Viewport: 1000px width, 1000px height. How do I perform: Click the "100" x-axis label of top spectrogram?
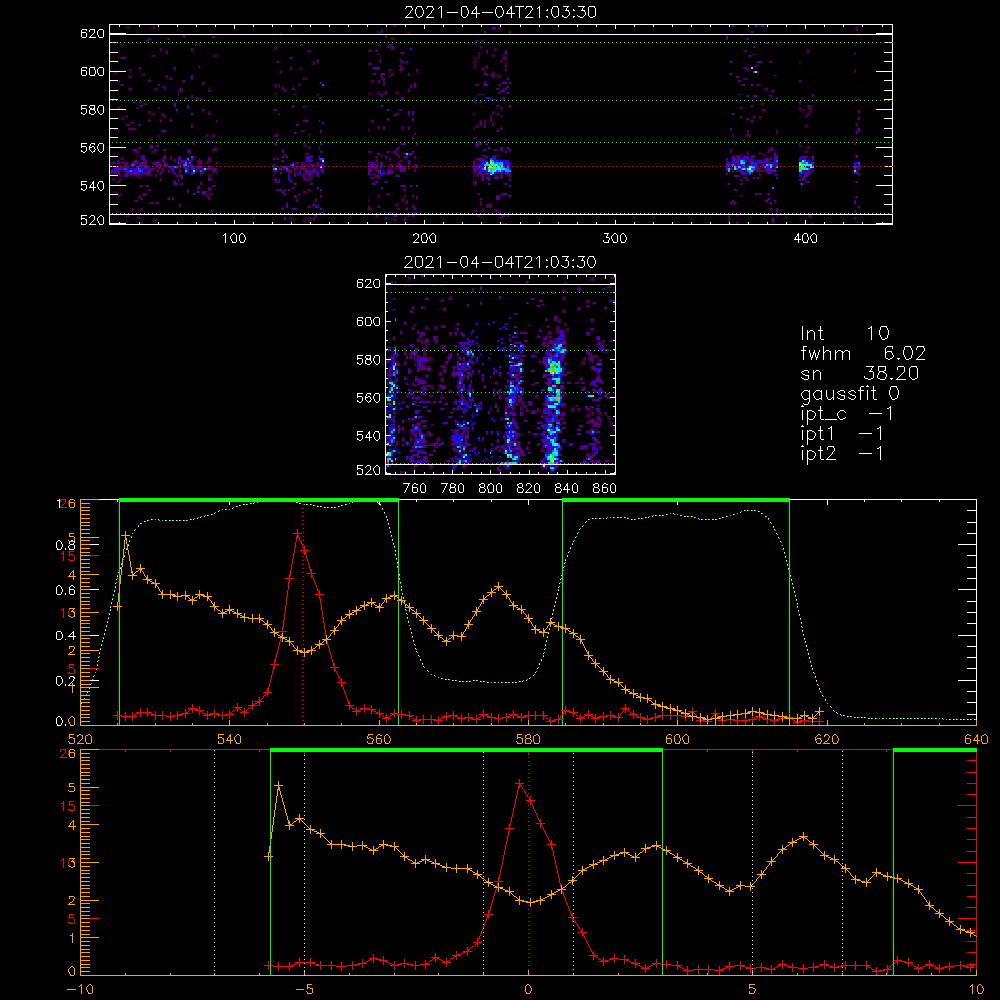(x=234, y=239)
